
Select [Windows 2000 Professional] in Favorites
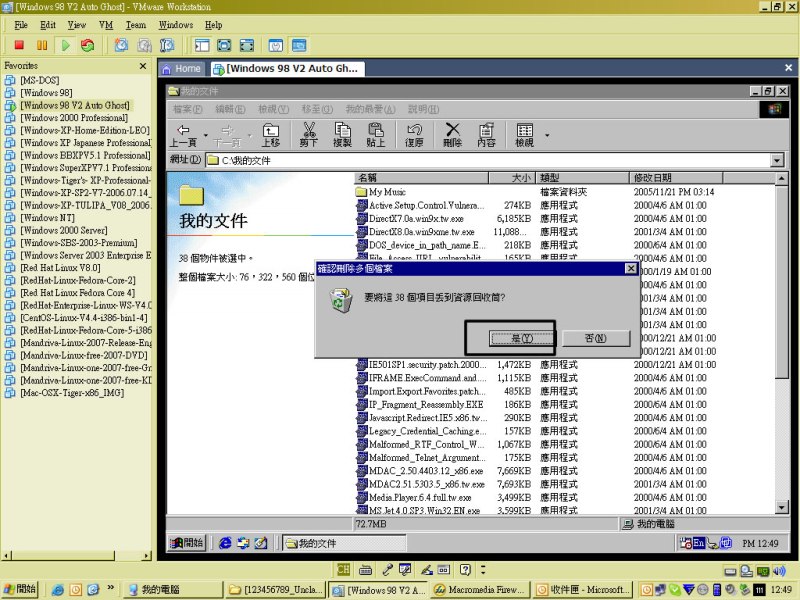click(73, 117)
